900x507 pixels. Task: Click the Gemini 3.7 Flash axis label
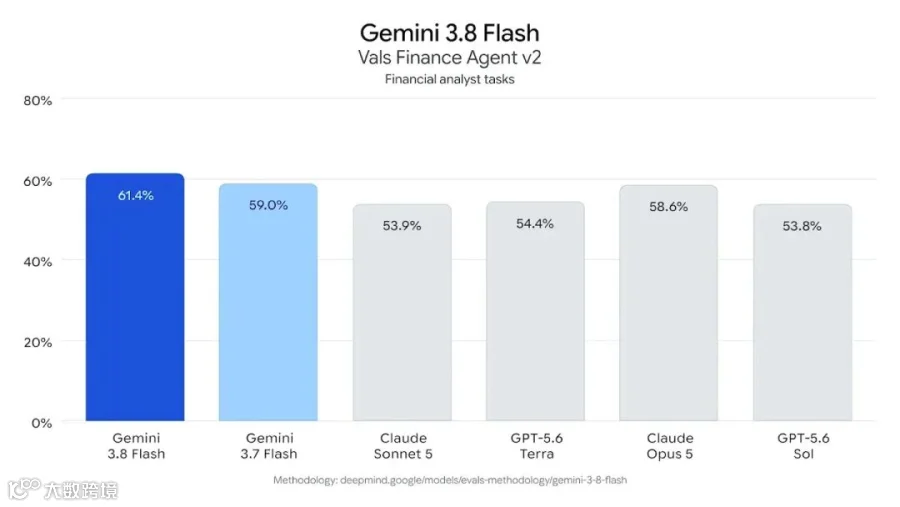(269, 446)
